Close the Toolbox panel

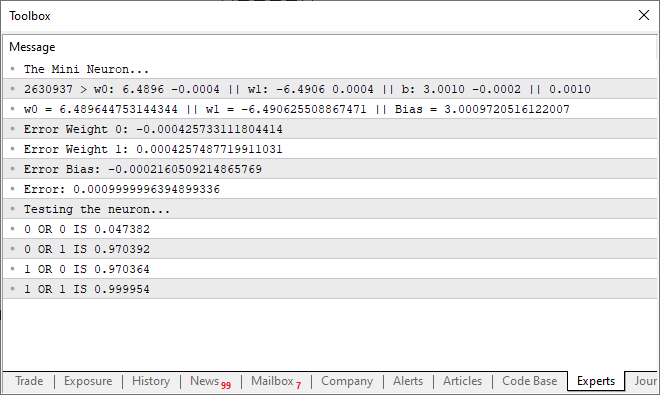pos(644,16)
